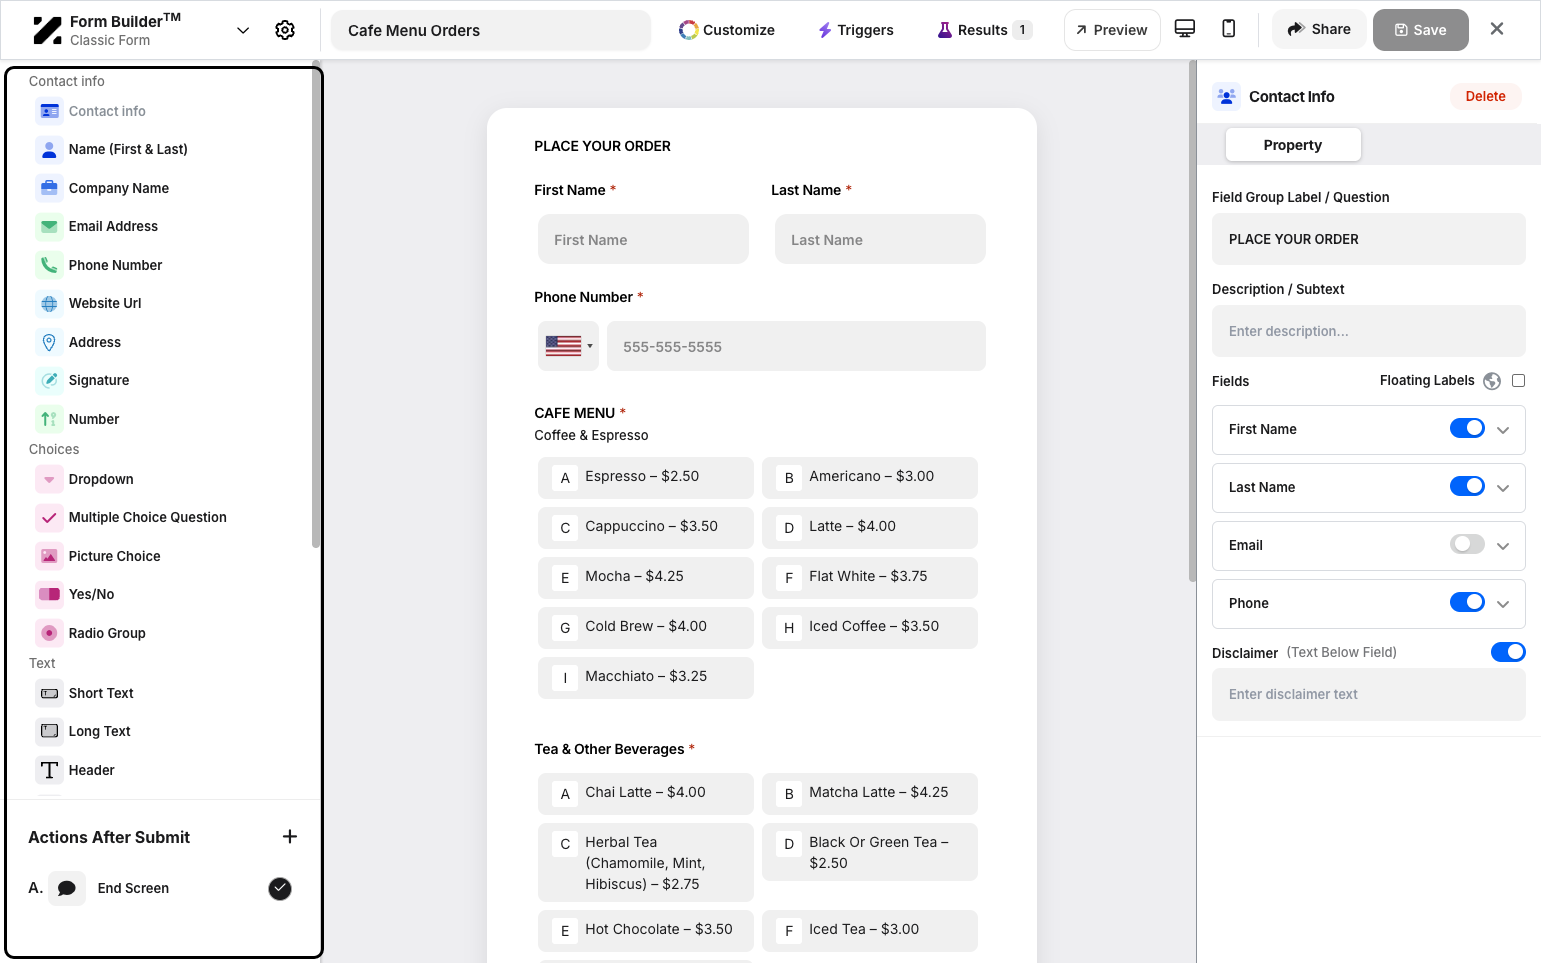Select Iced Tea – $3.00 option
The height and width of the screenshot is (963, 1541).
coord(870,930)
